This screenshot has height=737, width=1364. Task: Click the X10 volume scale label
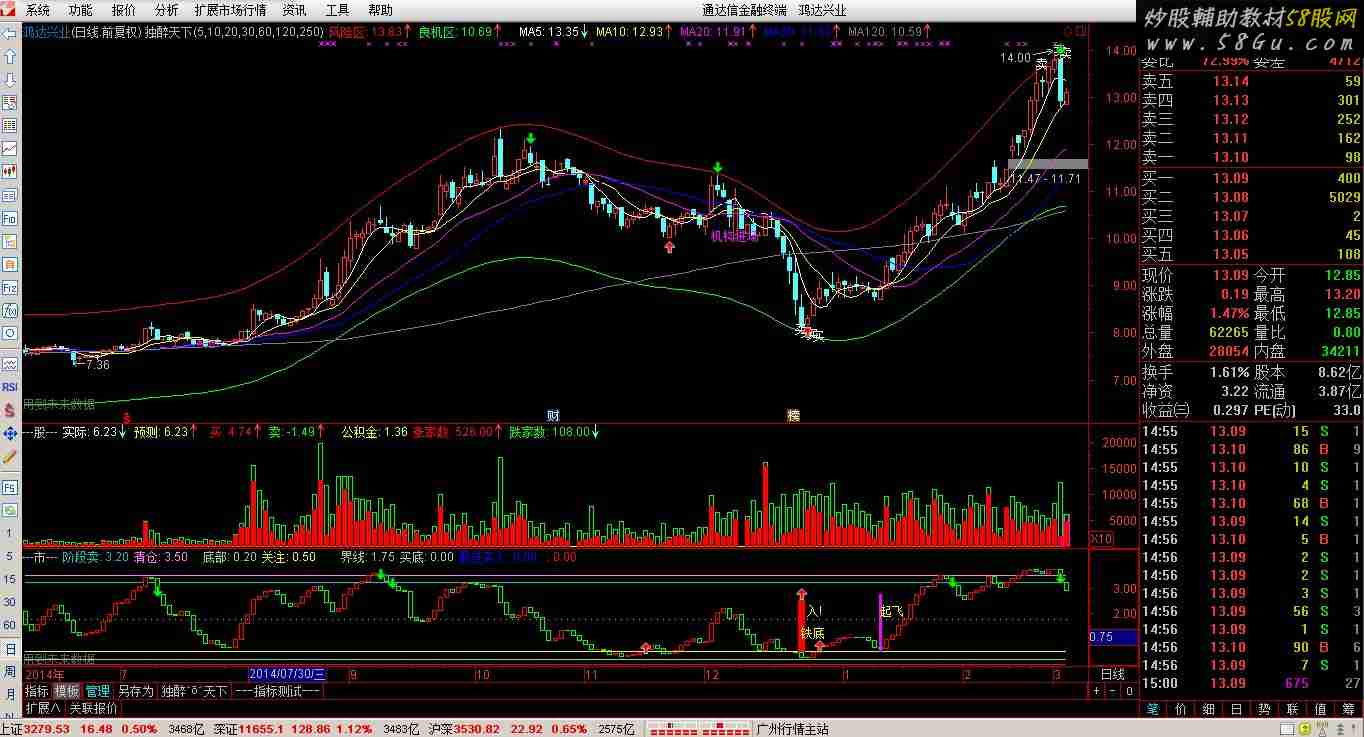click(1101, 539)
